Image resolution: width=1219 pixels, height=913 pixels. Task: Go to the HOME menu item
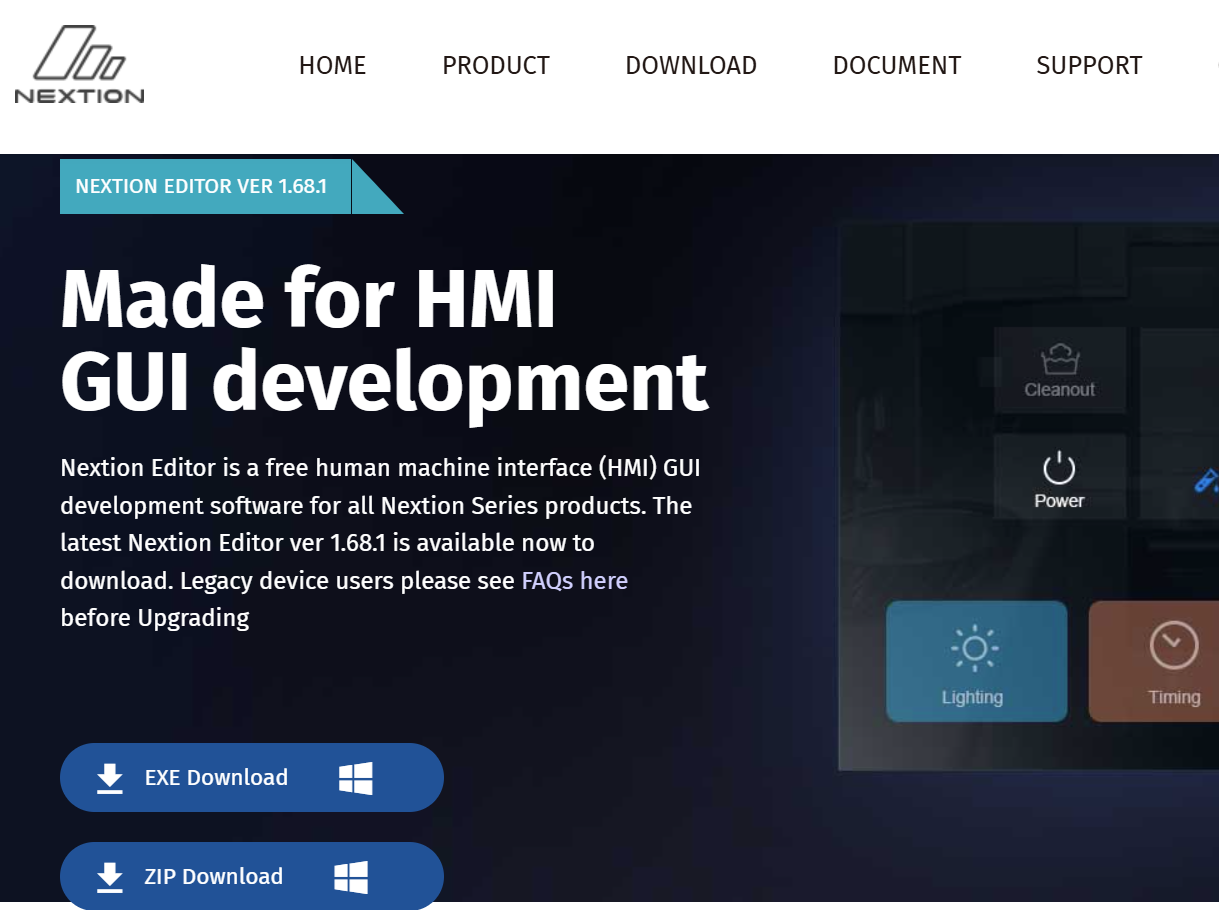pos(332,66)
